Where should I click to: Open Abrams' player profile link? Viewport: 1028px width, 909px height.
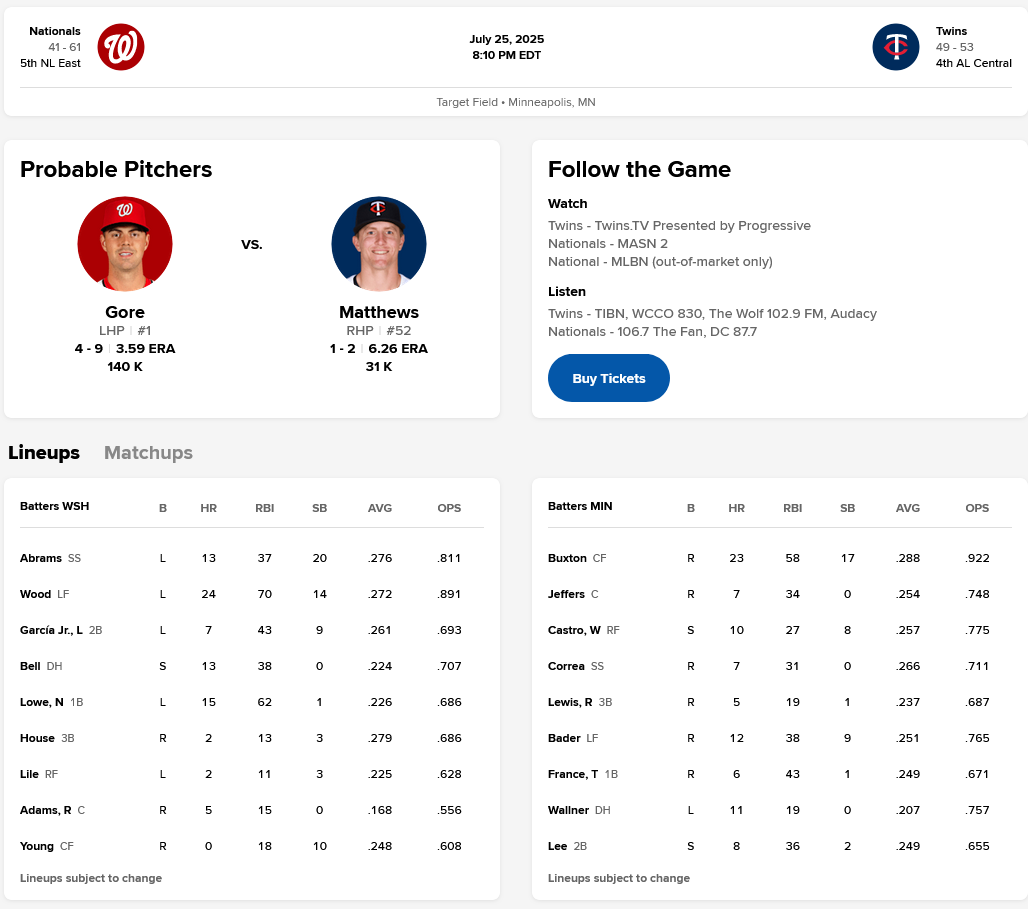pyautogui.click(x=41, y=558)
